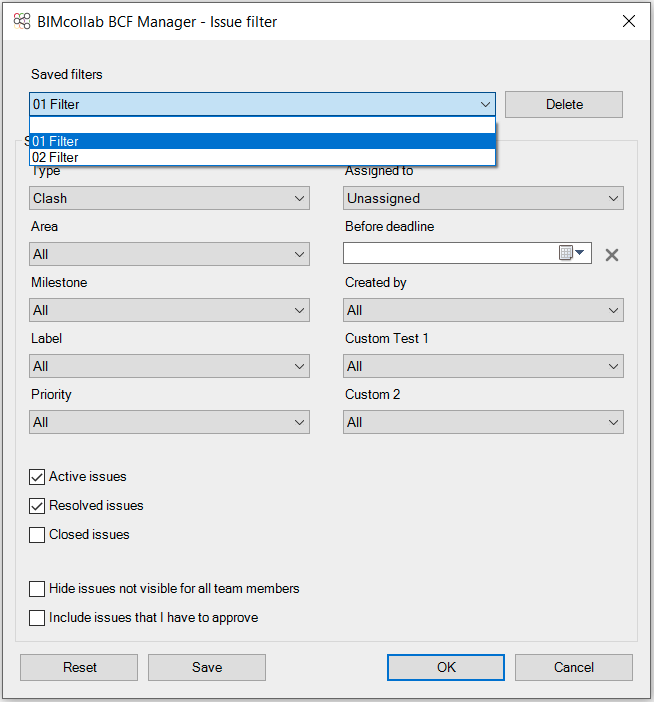The width and height of the screenshot is (654, 702).
Task: Clear the Before deadline date with X
Action: pos(611,255)
